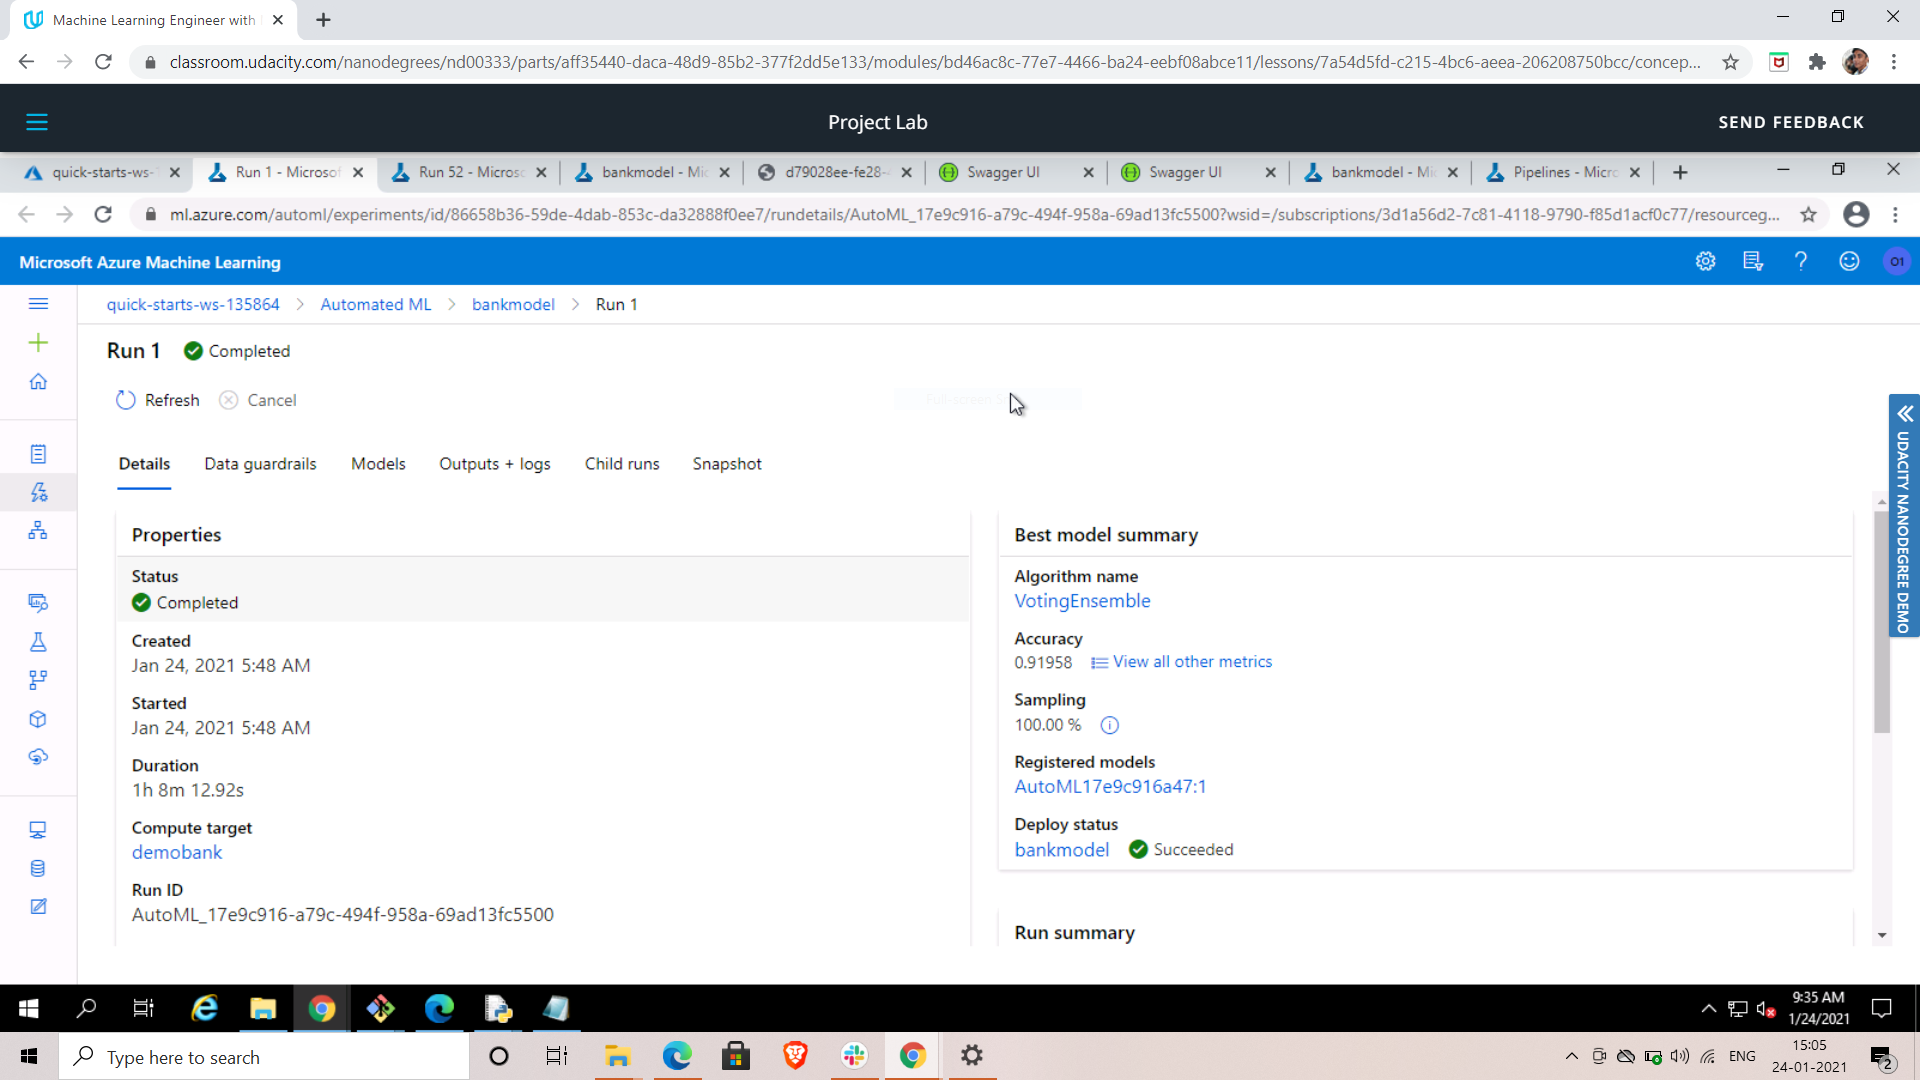Click the Refresh button
1920x1080 pixels.
(157, 400)
